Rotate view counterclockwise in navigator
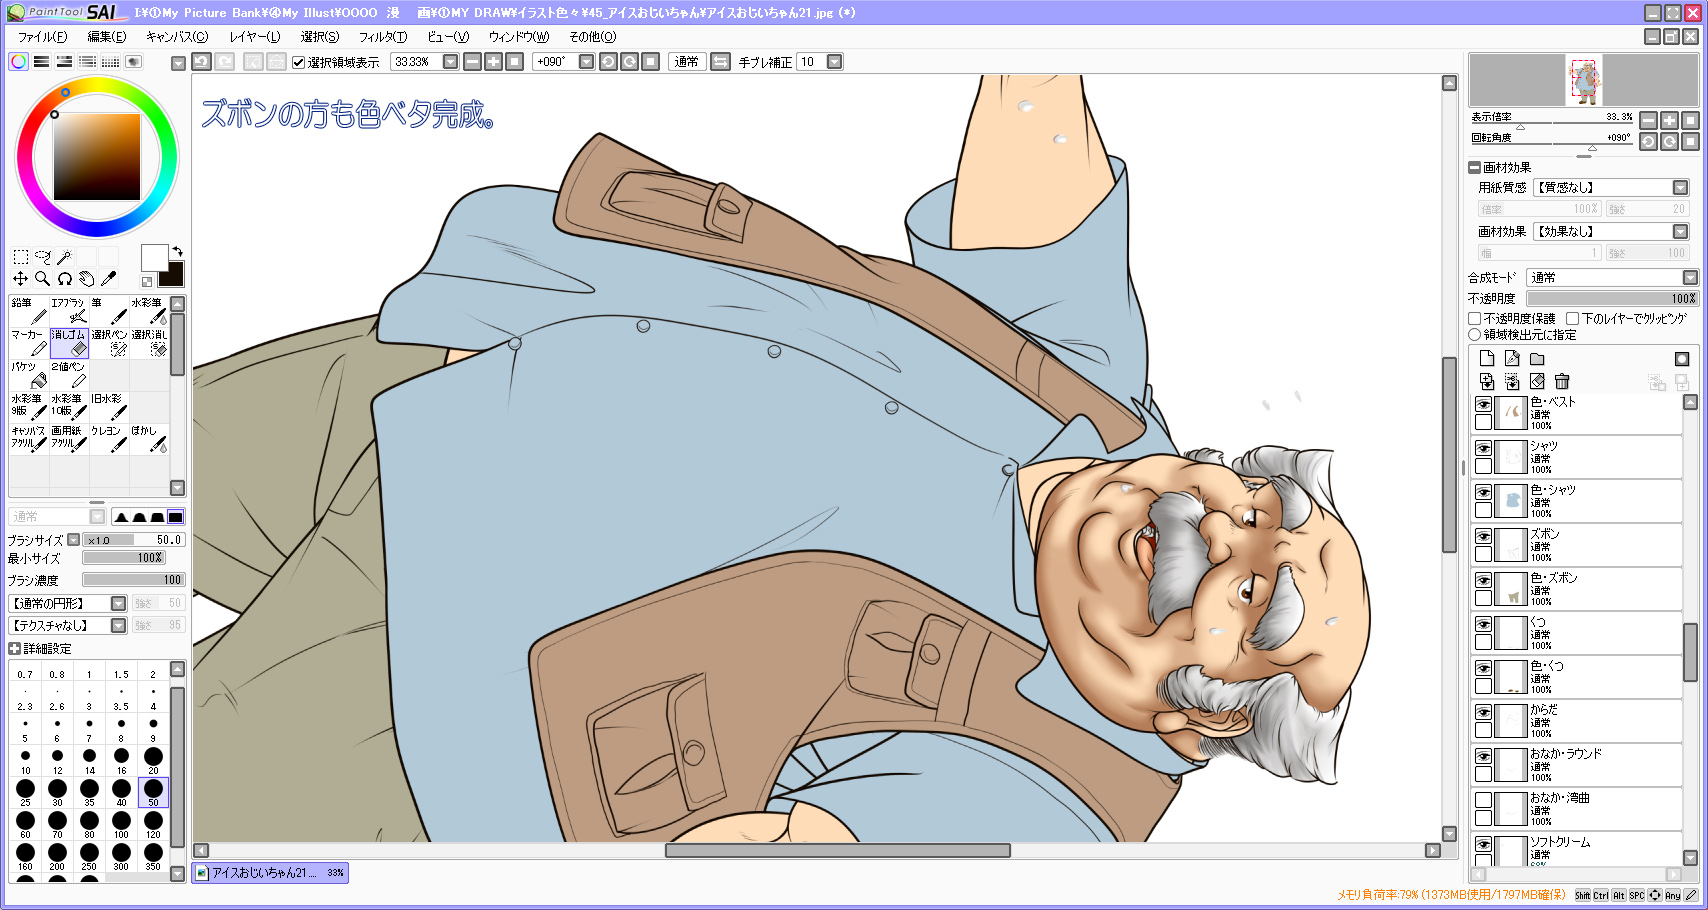The image size is (1708, 910). 1649,142
